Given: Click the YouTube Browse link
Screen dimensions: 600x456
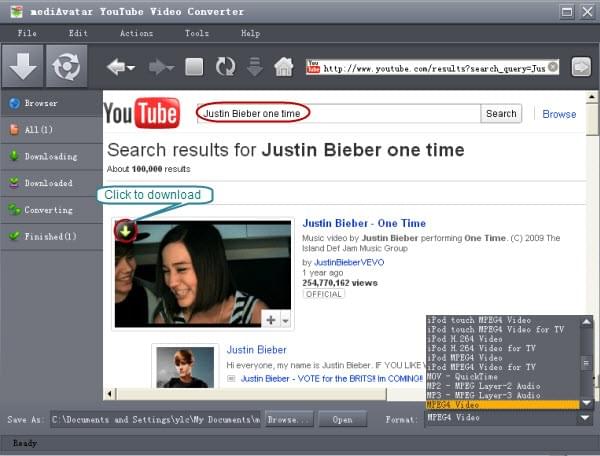Looking at the screenshot, I should pyautogui.click(x=559, y=114).
